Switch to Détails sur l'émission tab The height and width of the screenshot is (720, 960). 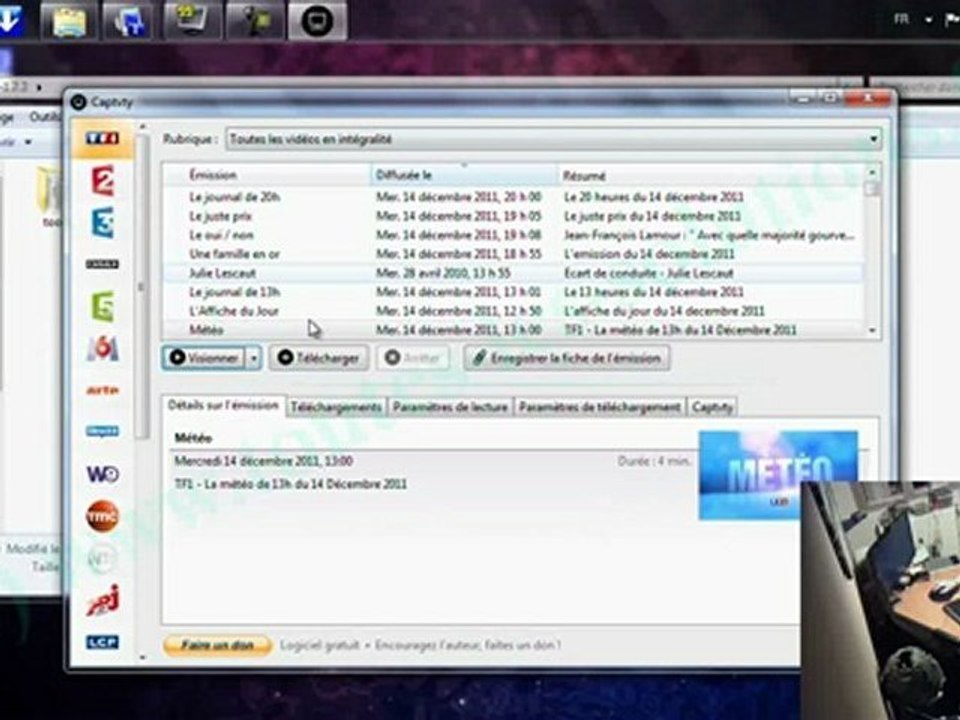point(223,405)
